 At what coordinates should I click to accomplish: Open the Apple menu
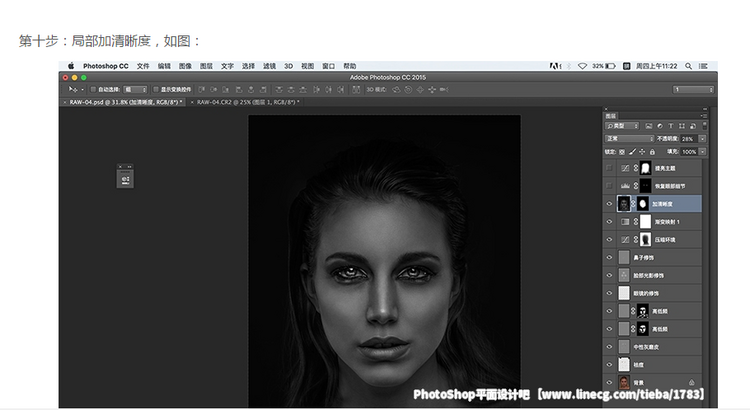tap(71, 66)
